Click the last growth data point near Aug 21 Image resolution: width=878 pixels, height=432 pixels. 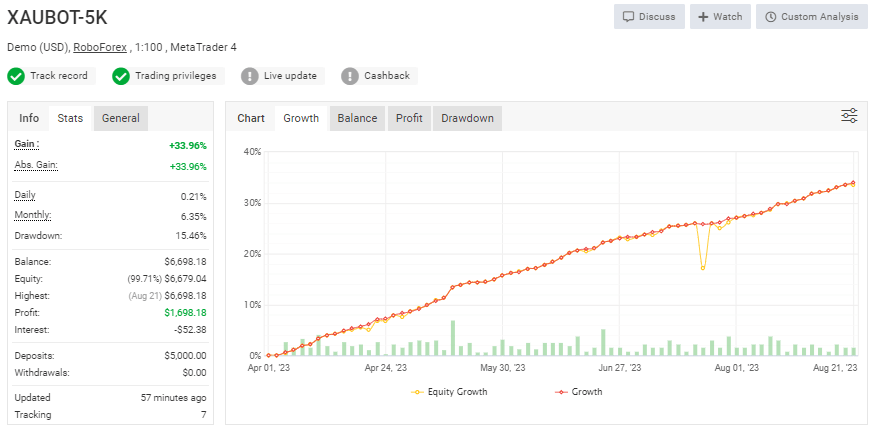tap(853, 183)
